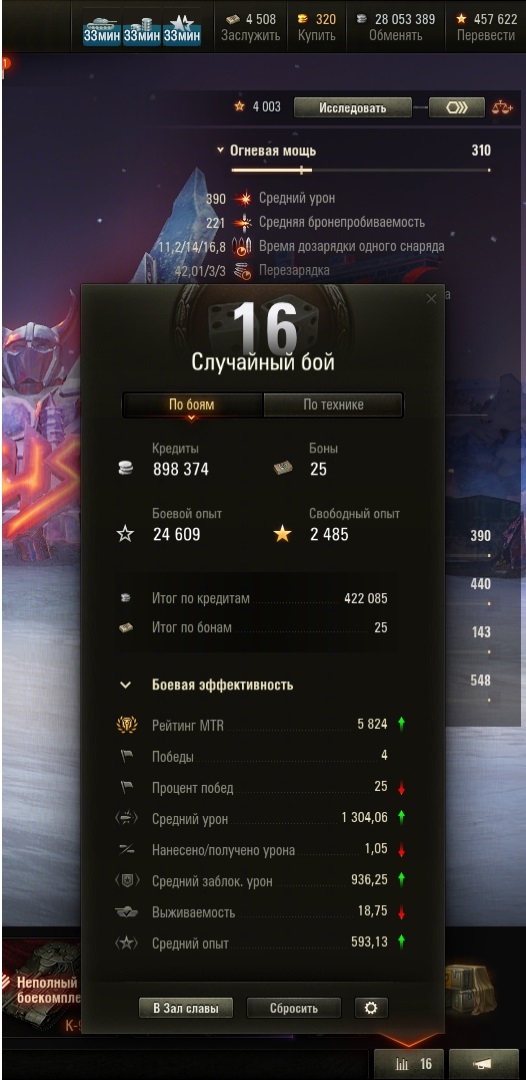Viewport: 526px width, 1080px height.
Task: Click the double-arrow research tree button
Action: [456, 107]
